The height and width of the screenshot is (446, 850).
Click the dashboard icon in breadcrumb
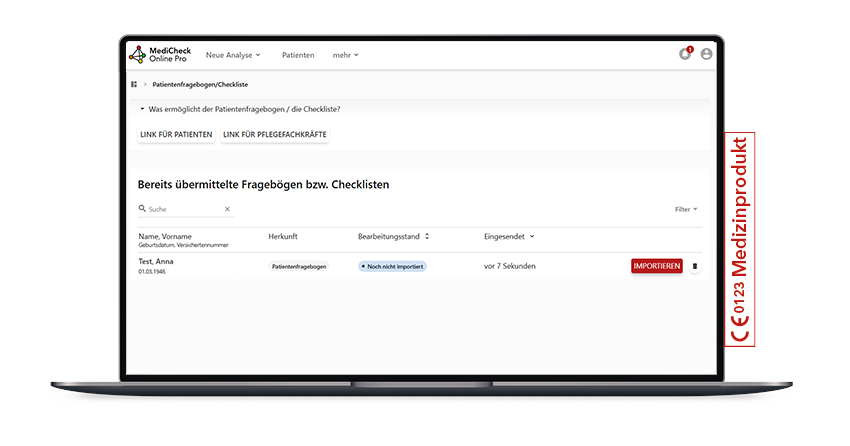coord(134,85)
